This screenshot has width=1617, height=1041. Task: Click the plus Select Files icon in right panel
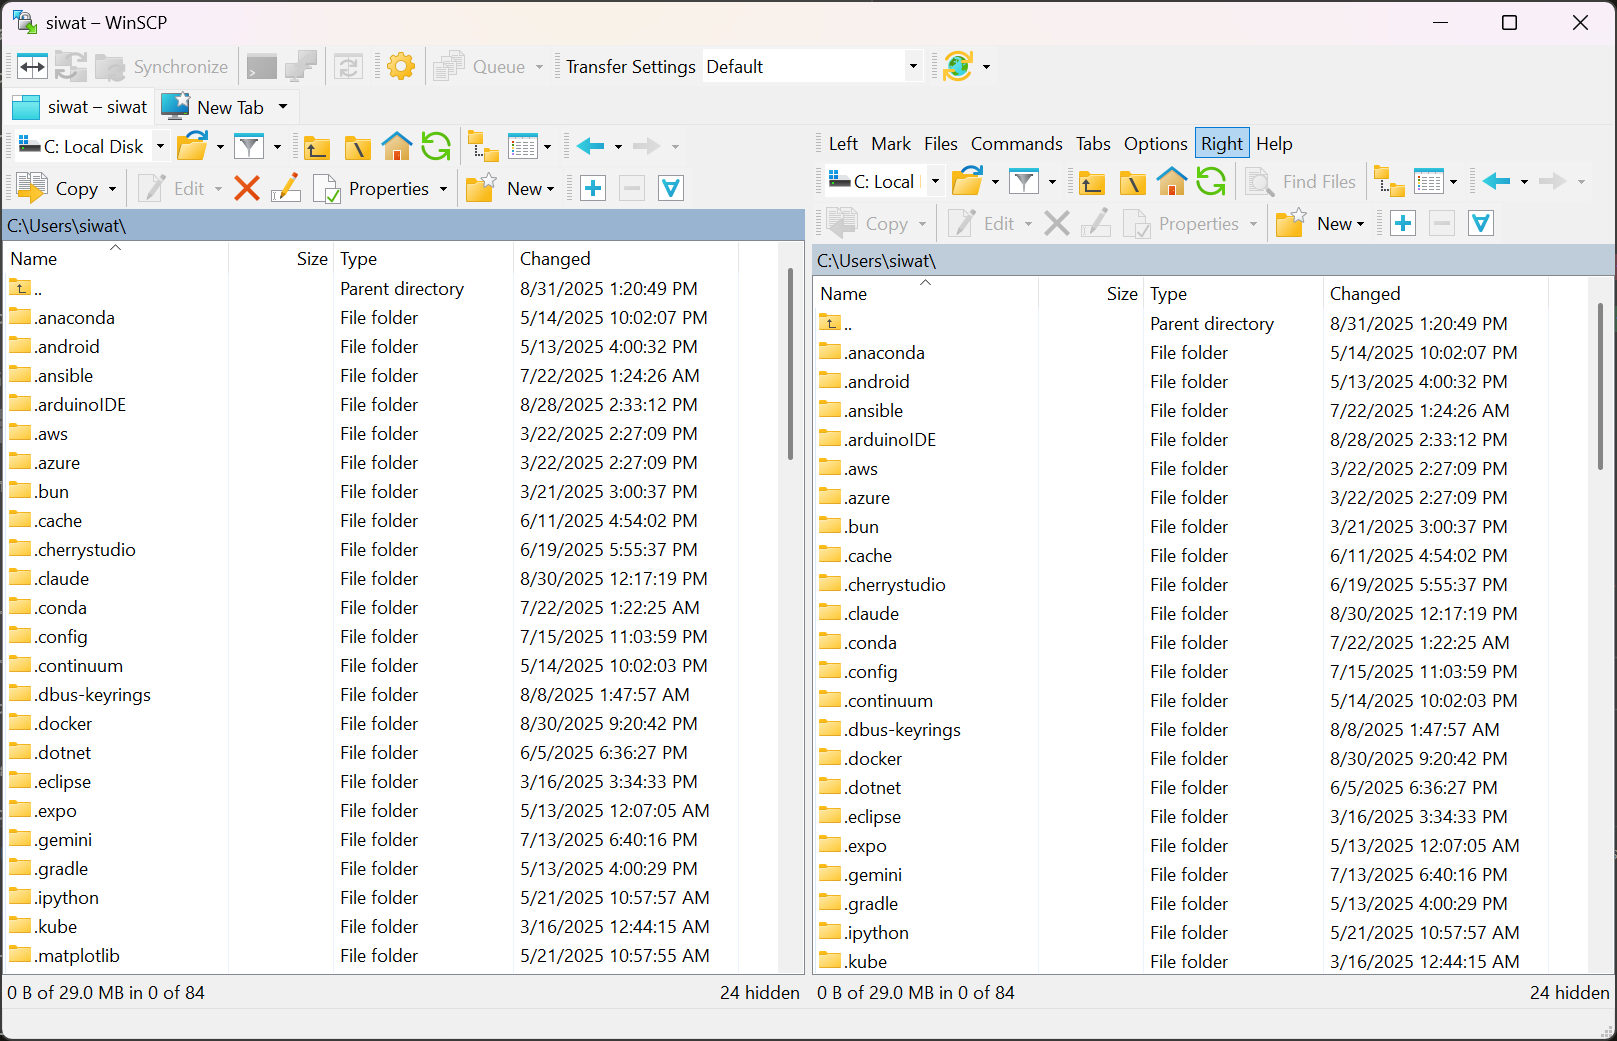click(1403, 223)
